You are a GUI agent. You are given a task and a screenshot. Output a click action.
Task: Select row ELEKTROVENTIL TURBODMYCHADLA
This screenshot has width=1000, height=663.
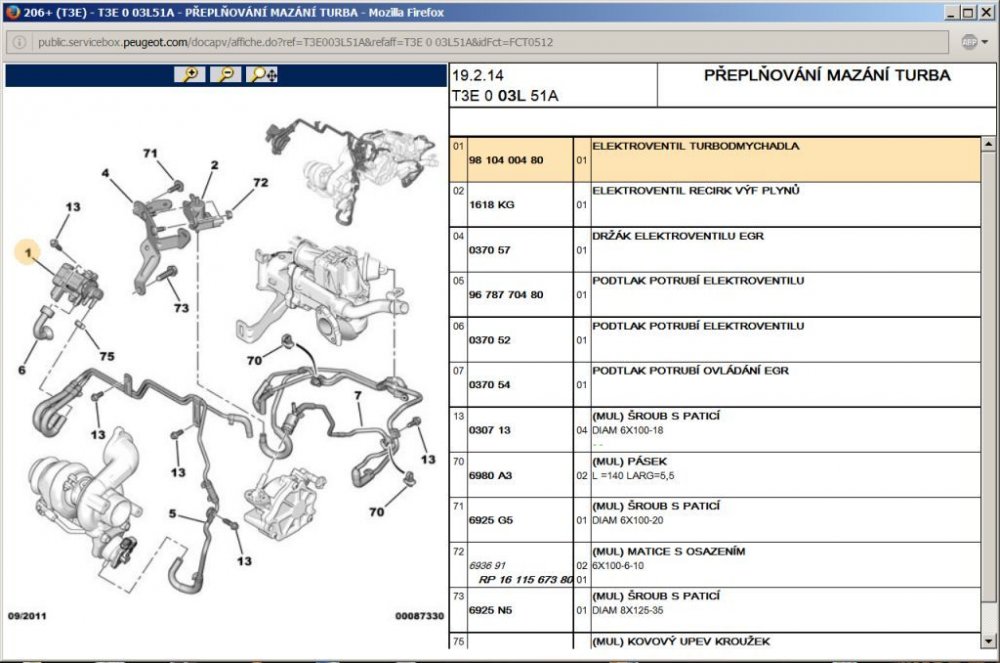point(715,160)
